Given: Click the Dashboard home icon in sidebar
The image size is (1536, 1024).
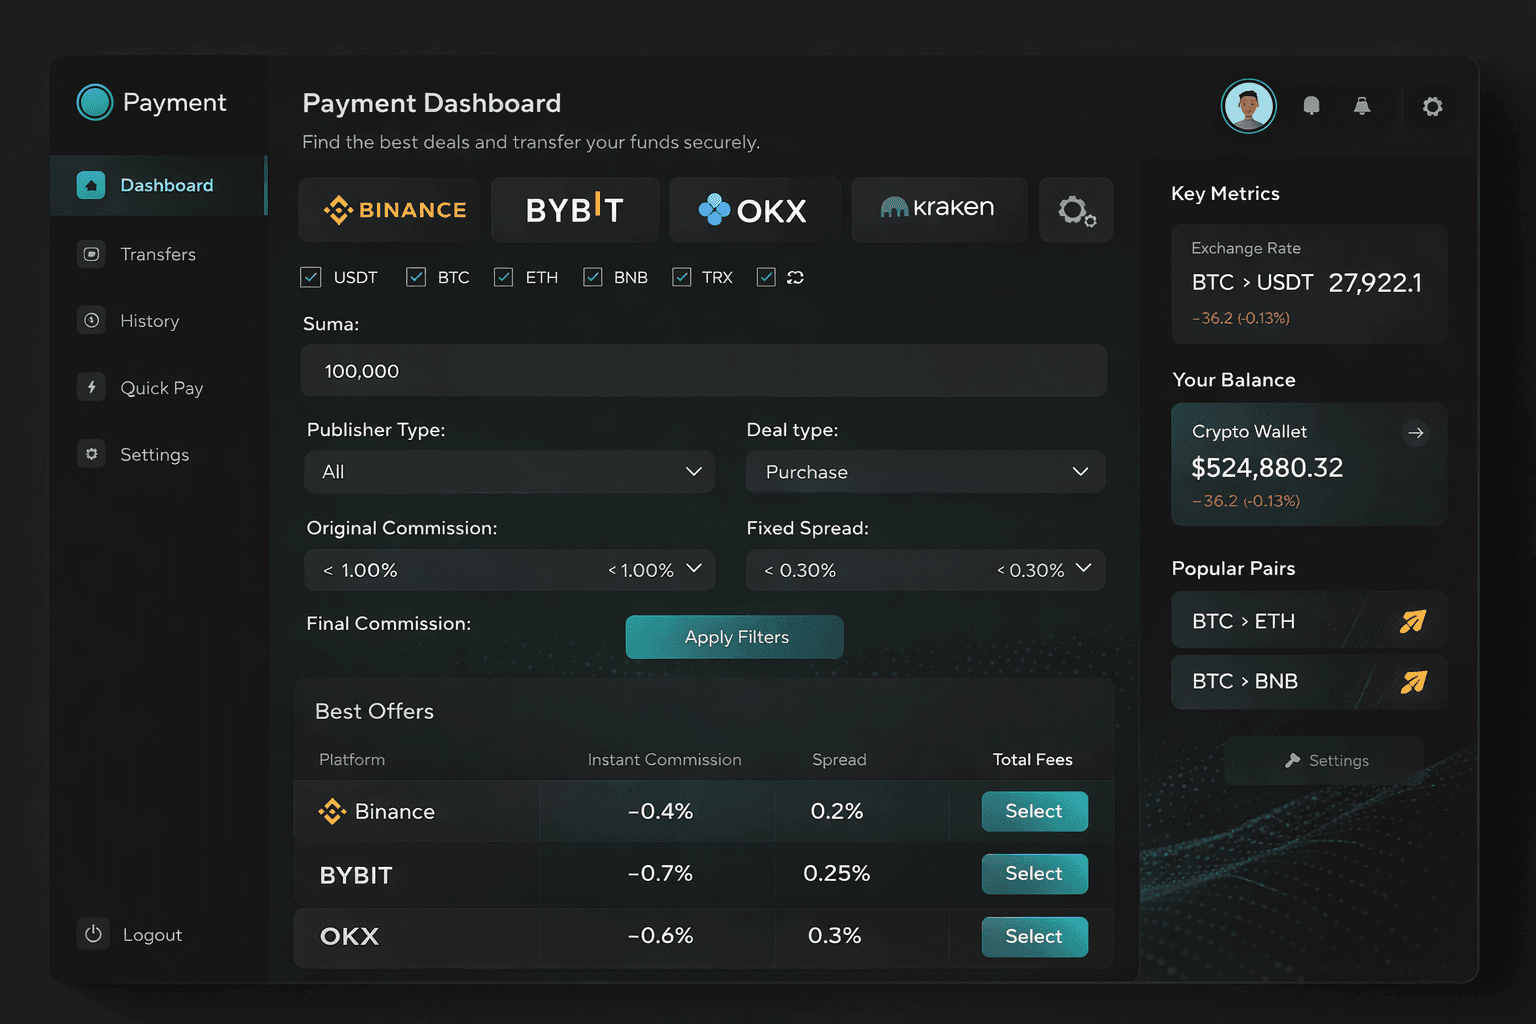Looking at the screenshot, I should [91, 185].
